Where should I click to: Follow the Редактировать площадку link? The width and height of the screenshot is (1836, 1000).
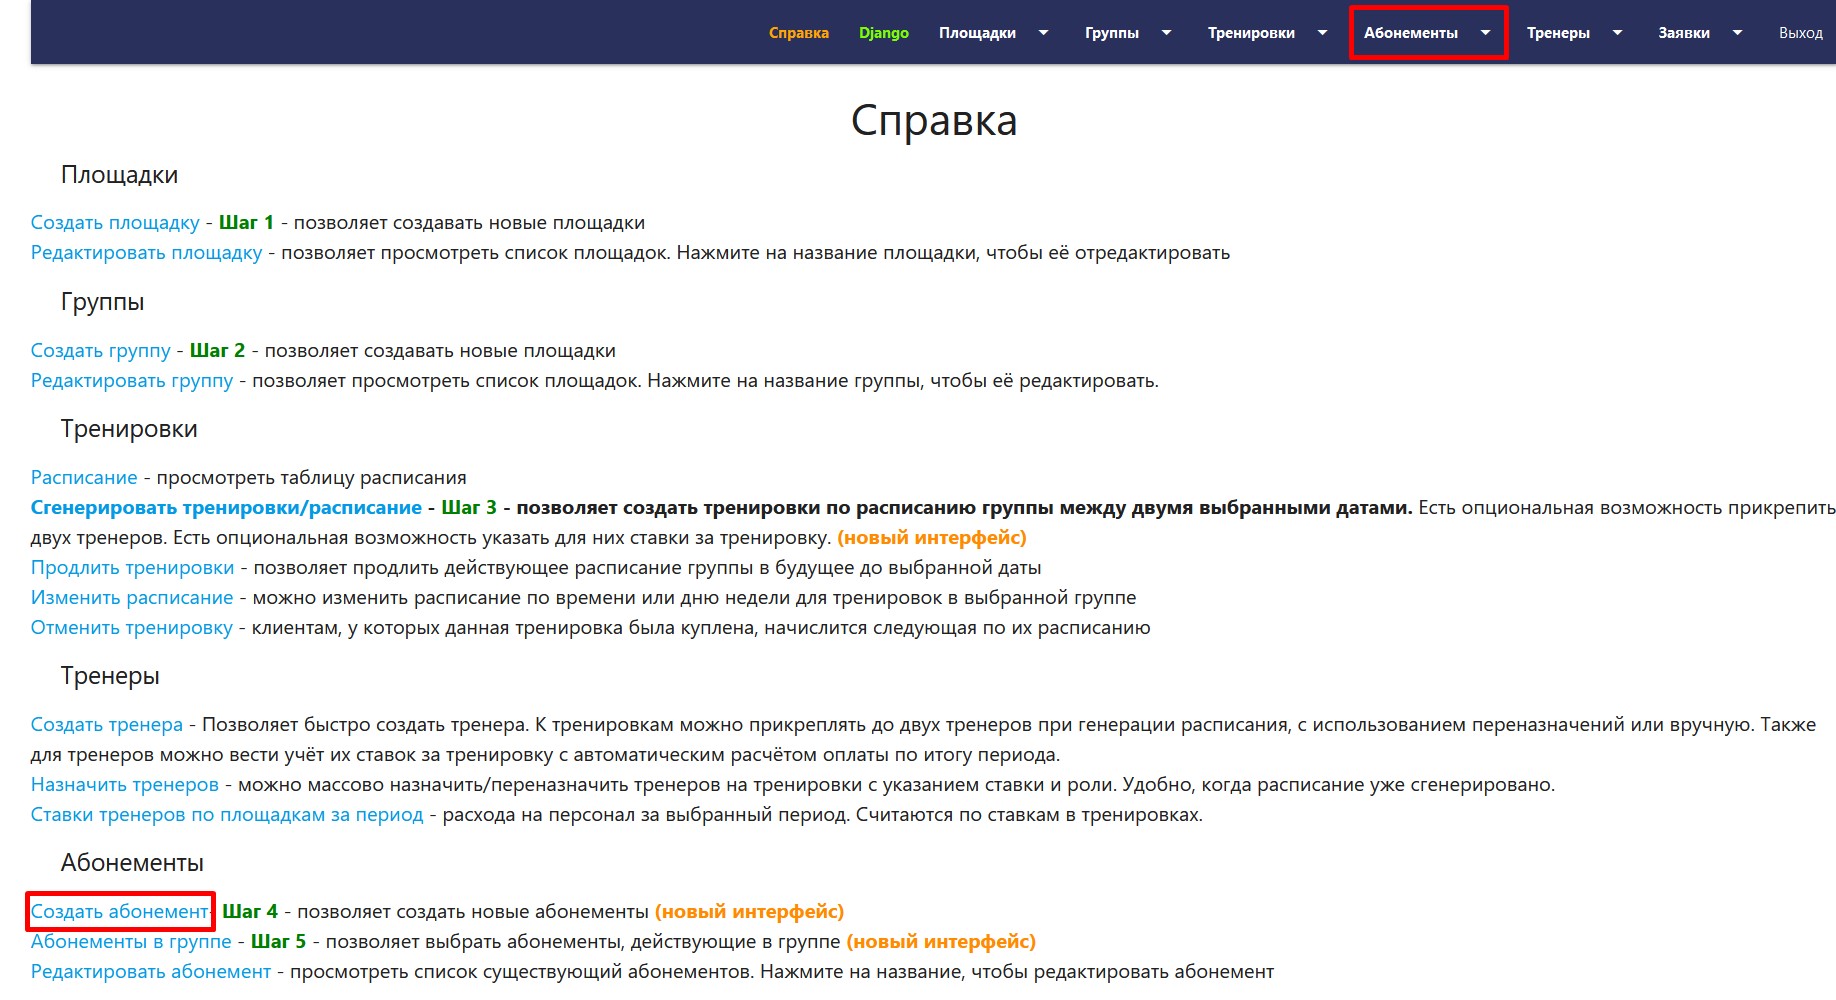click(146, 253)
